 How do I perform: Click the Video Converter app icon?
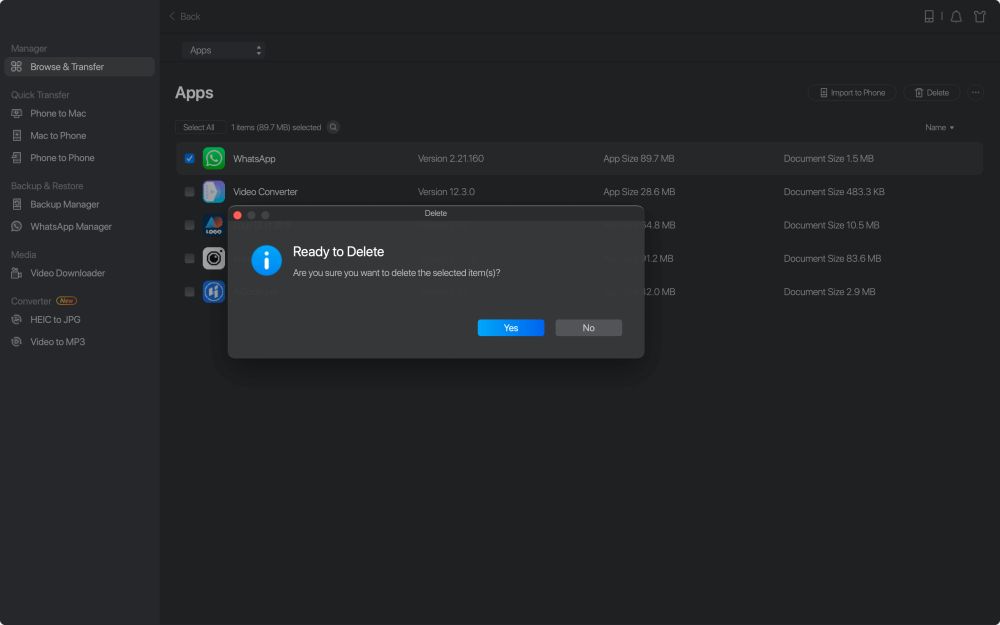click(214, 192)
